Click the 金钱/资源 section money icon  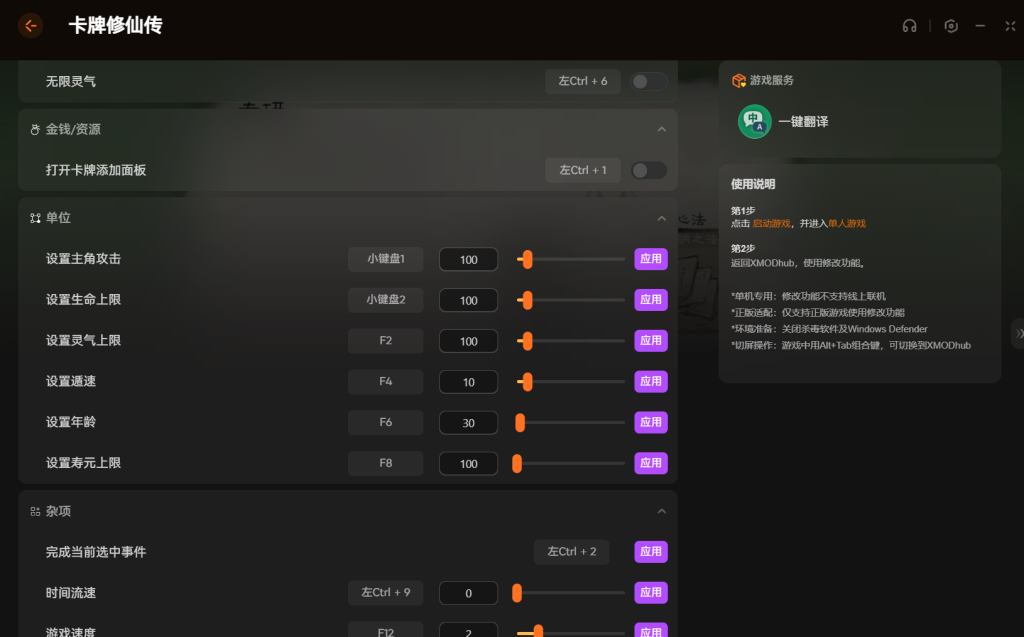coord(35,130)
